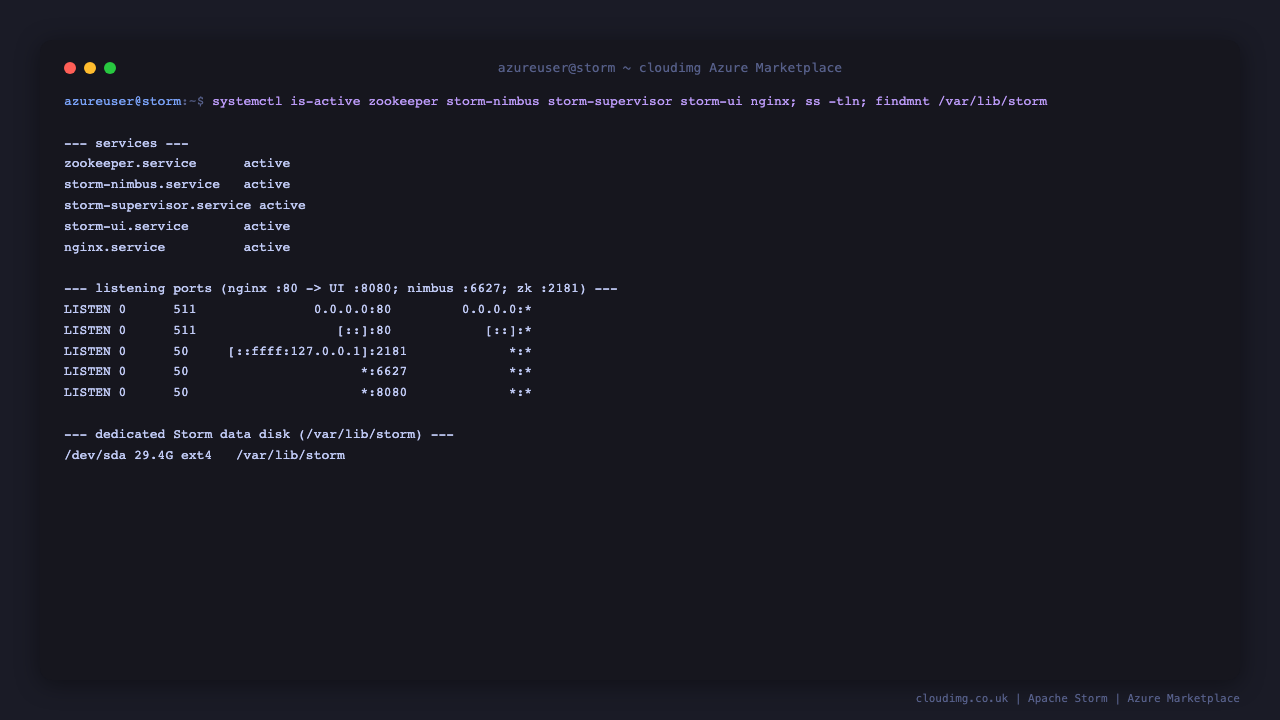The image size is (1280, 720).
Task: Click the /dev/sda device name
Action: pyautogui.click(x=95, y=455)
